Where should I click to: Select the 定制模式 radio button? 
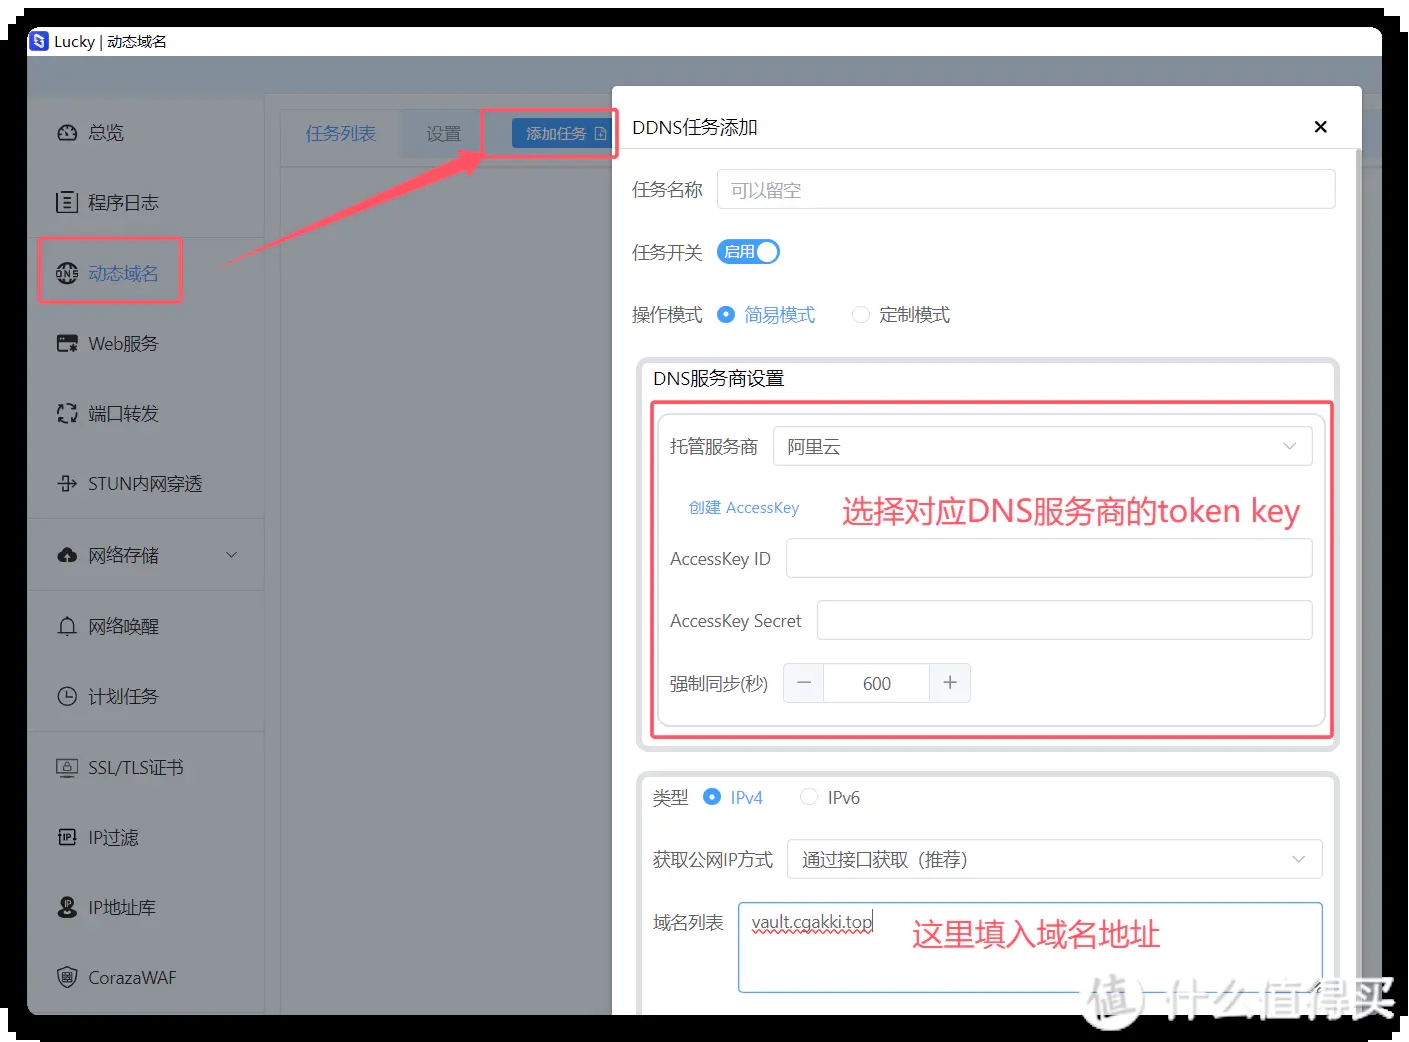pyautogui.click(x=860, y=315)
